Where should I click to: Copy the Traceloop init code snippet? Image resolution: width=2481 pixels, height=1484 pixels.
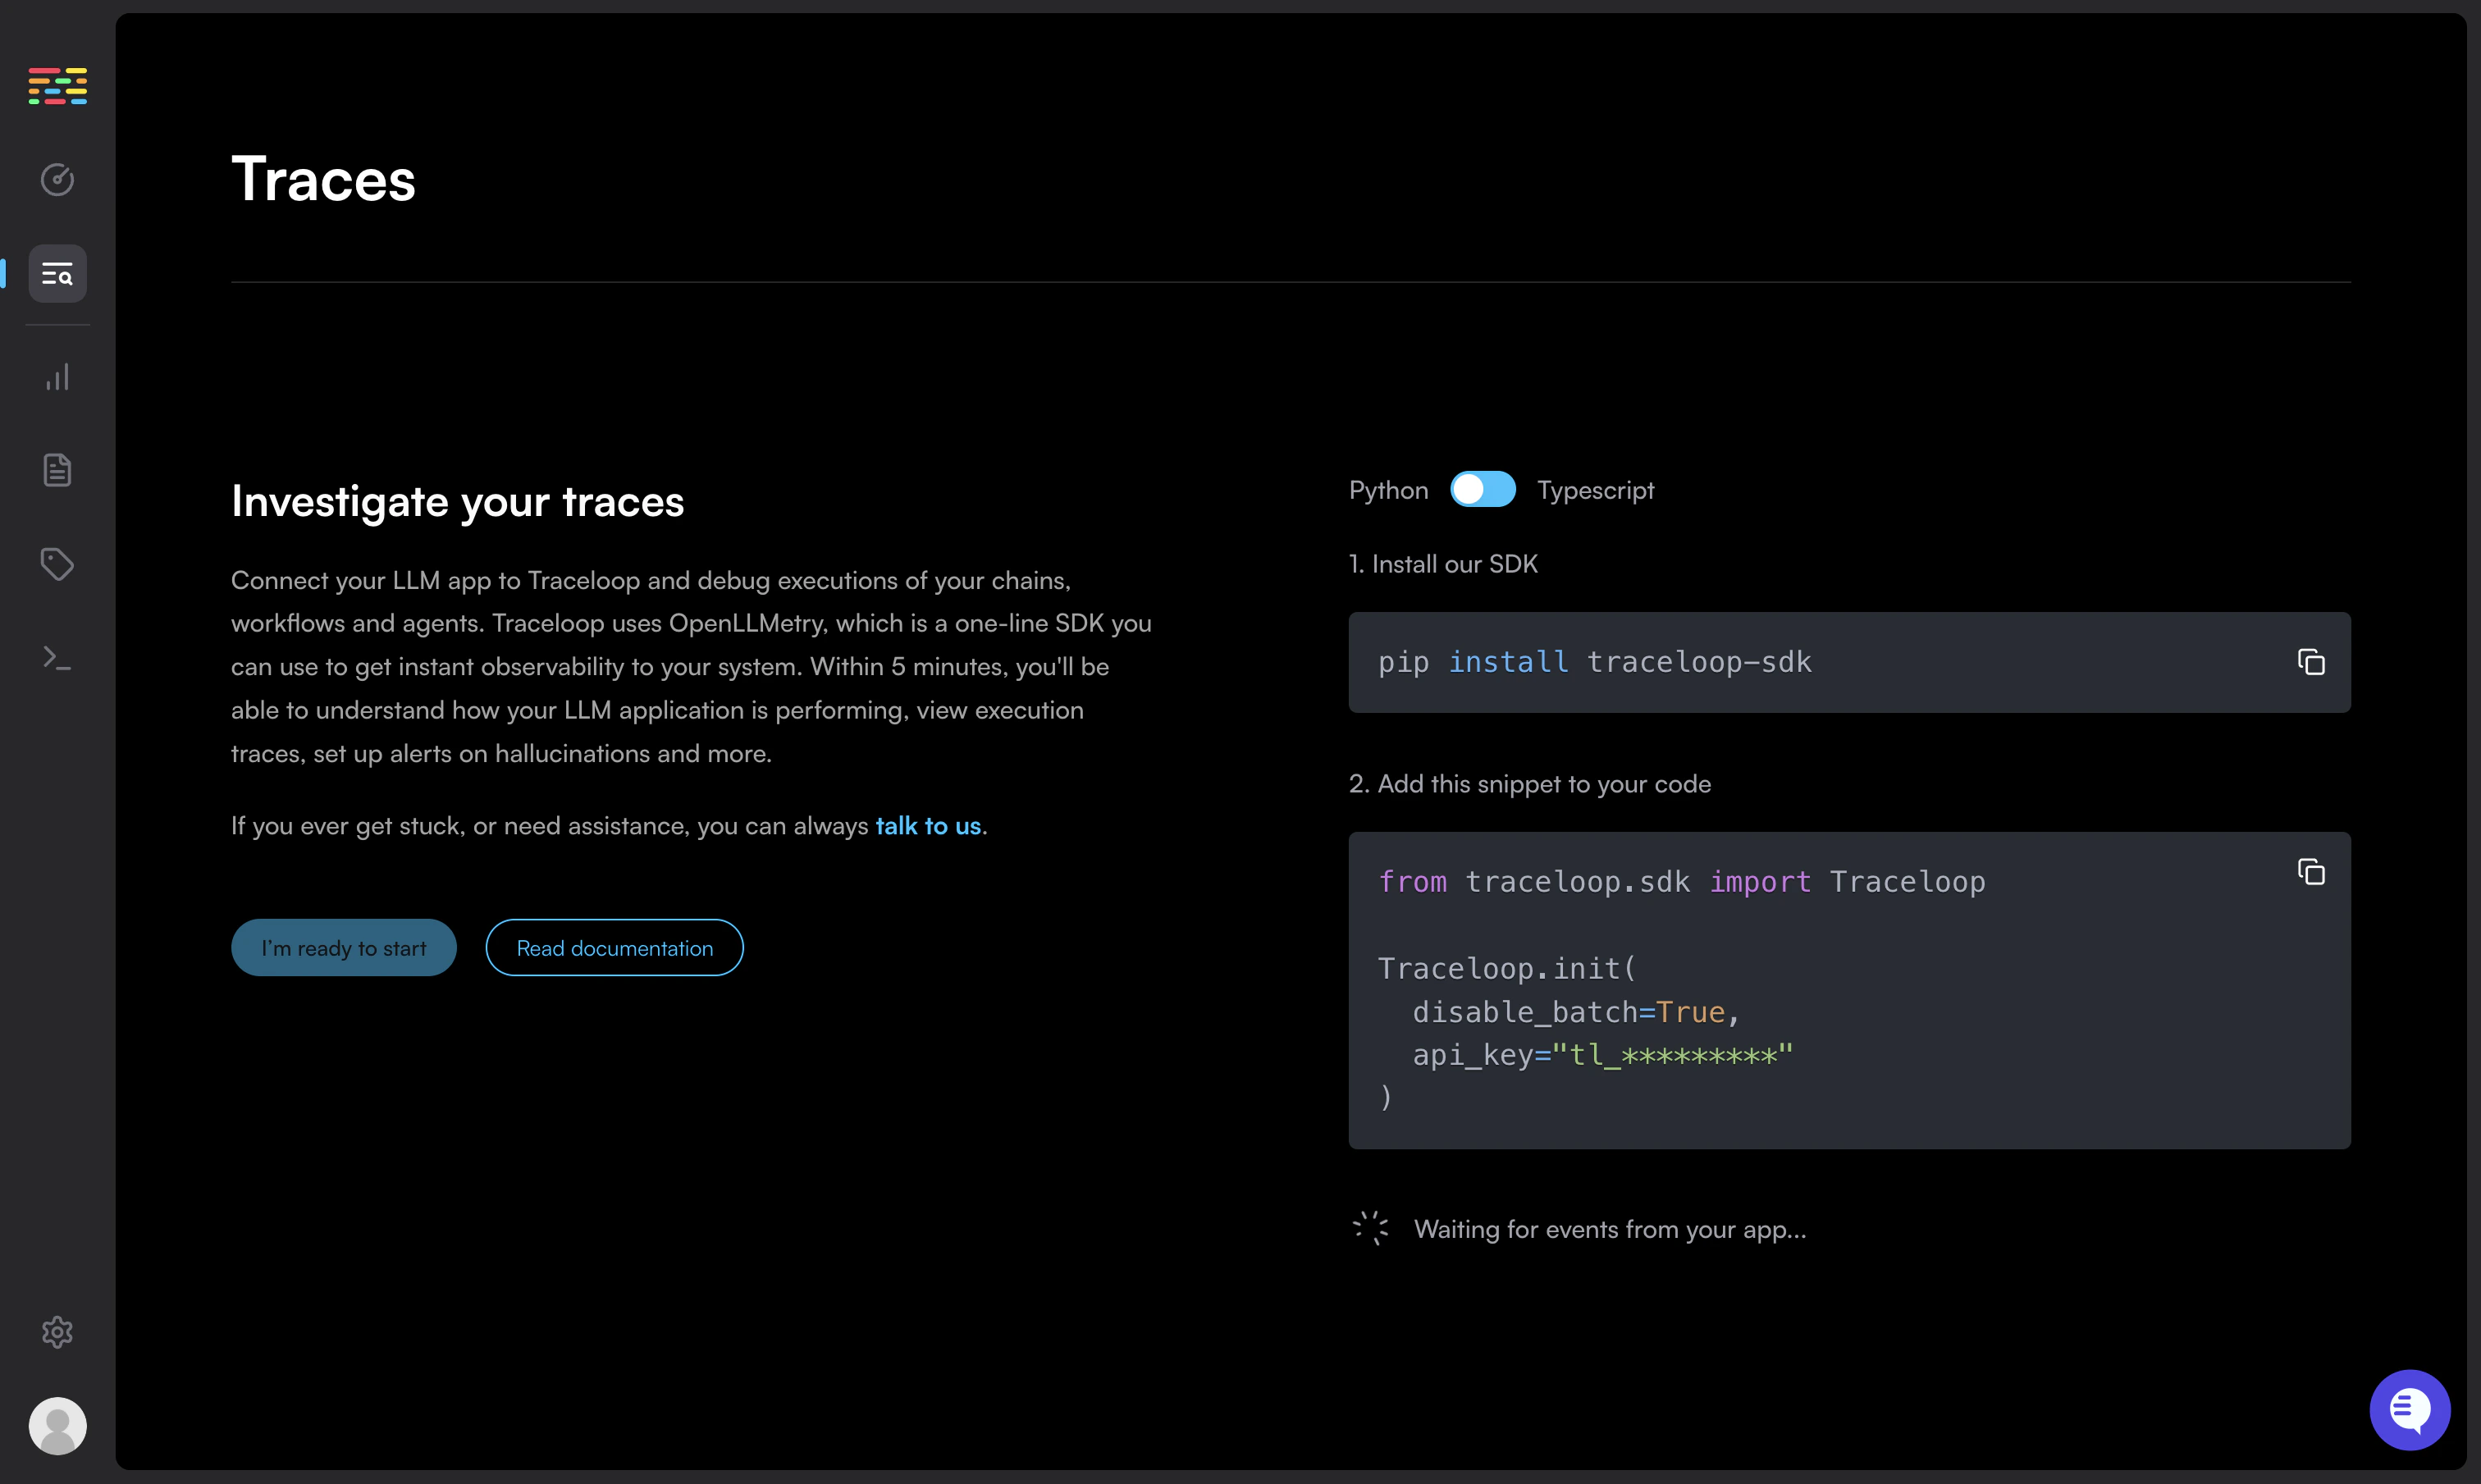pos(2310,872)
